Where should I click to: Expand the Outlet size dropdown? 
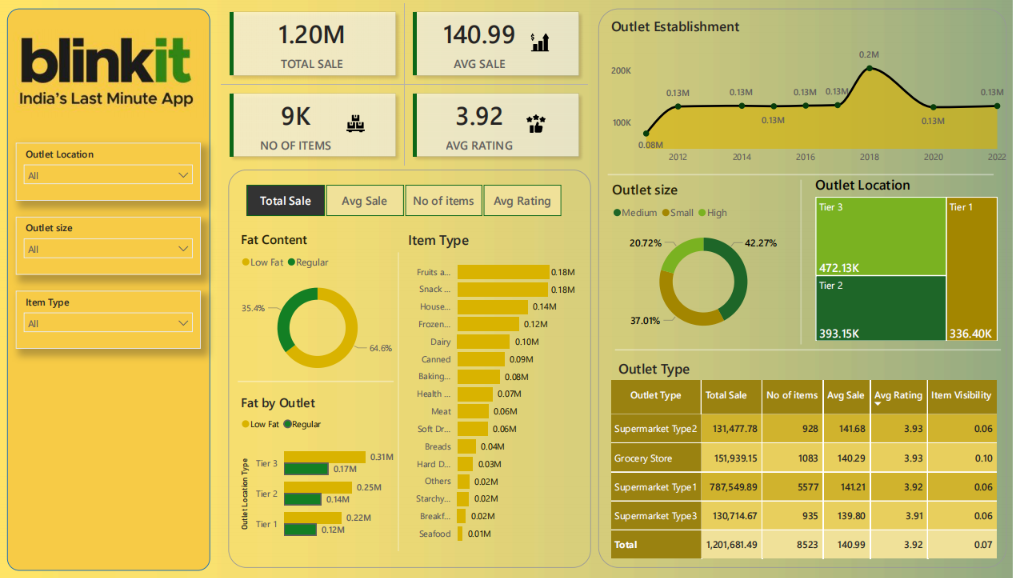coord(108,249)
